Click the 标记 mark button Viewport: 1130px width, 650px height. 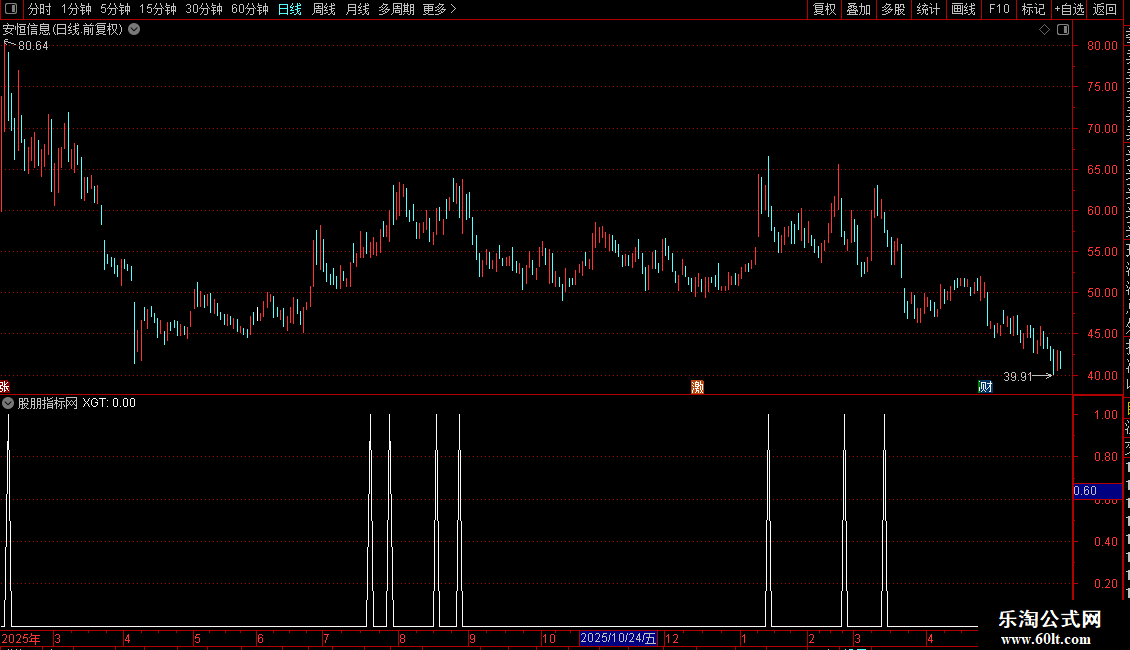pos(1033,9)
